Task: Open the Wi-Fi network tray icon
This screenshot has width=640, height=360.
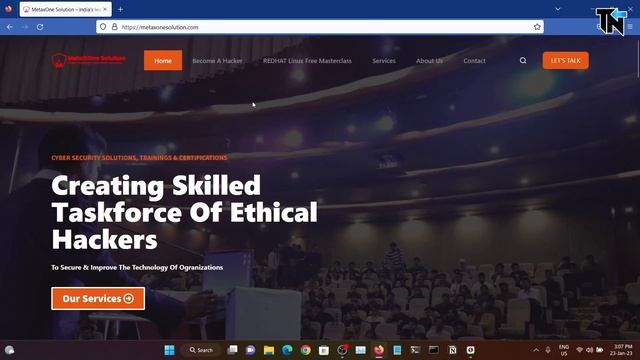Action: tap(580, 350)
